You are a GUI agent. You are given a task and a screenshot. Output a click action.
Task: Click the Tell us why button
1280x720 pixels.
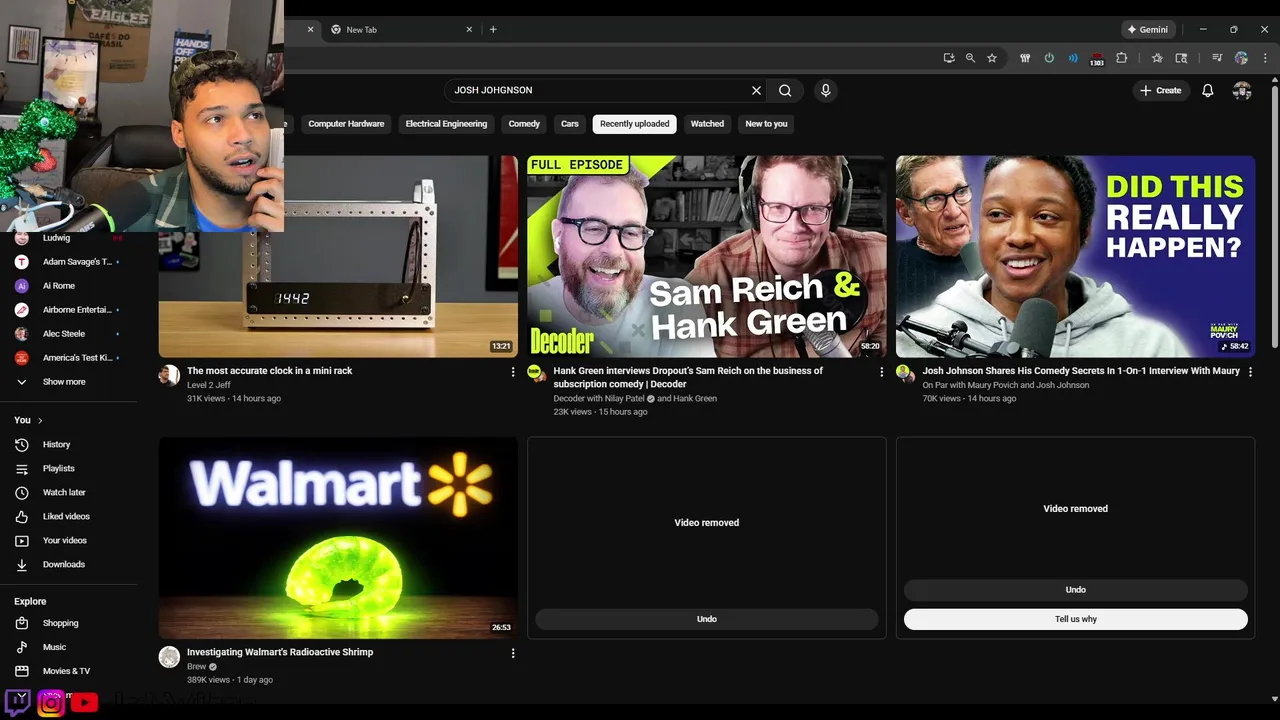1076,619
